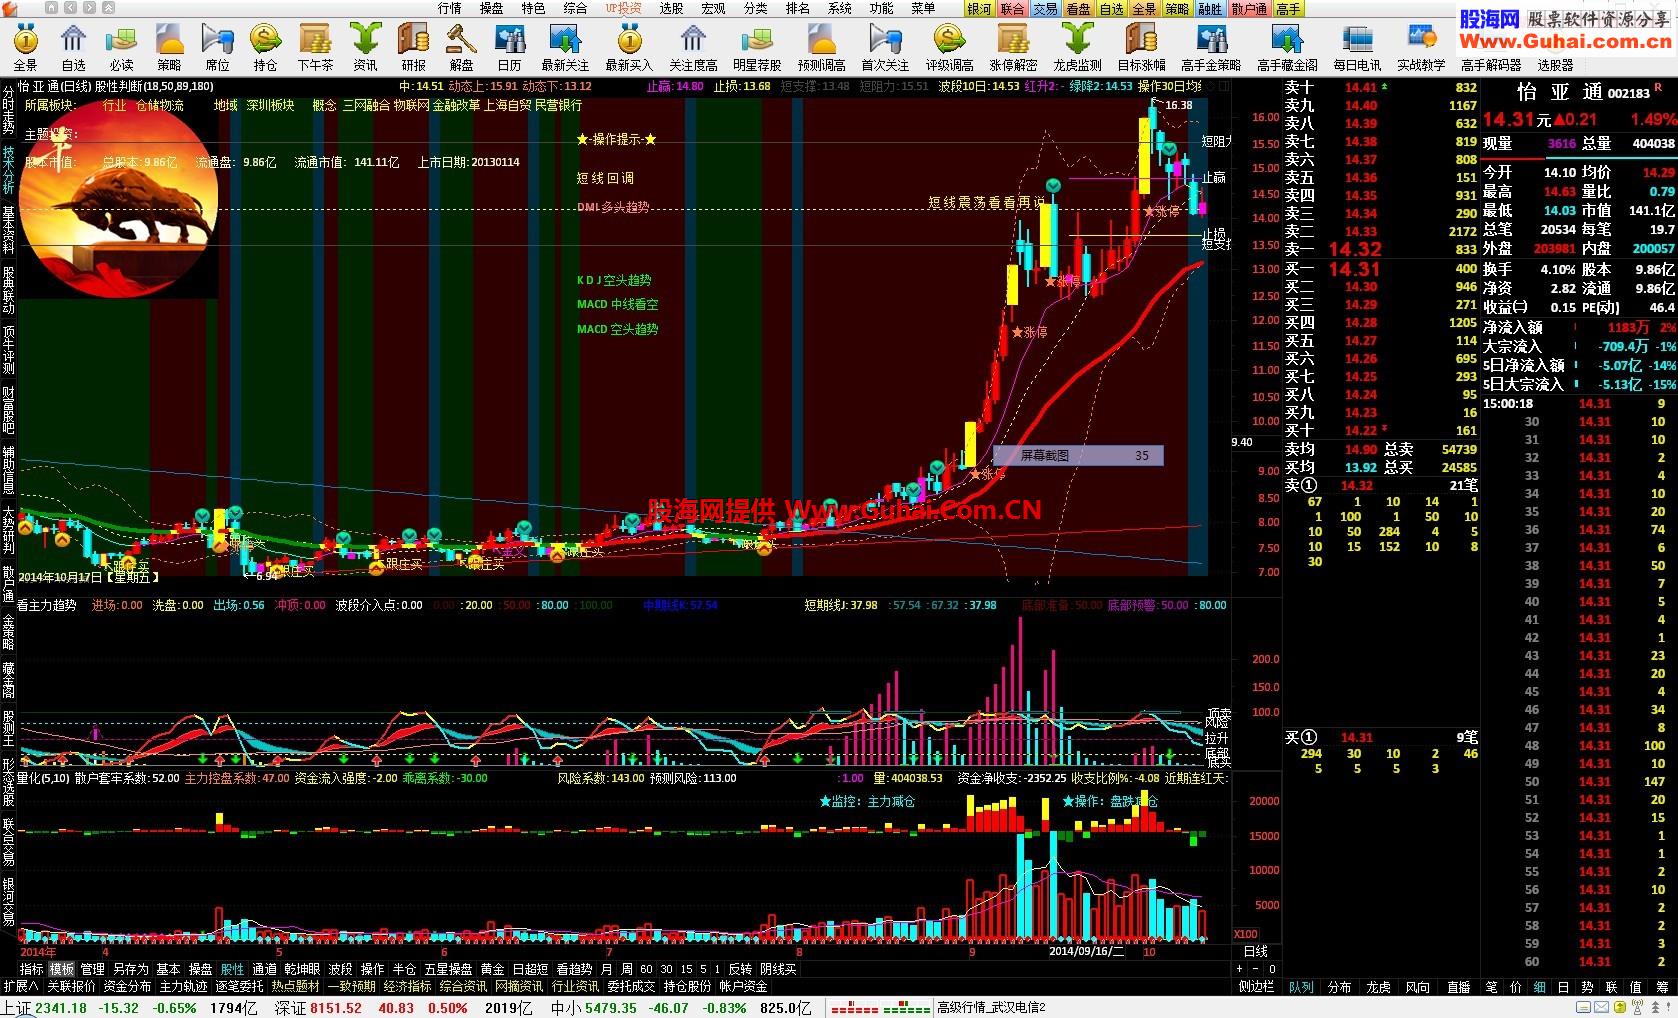Toggle the 阴线买 option
This screenshot has width=1678, height=1018.
pyautogui.click(x=778, y=969)
